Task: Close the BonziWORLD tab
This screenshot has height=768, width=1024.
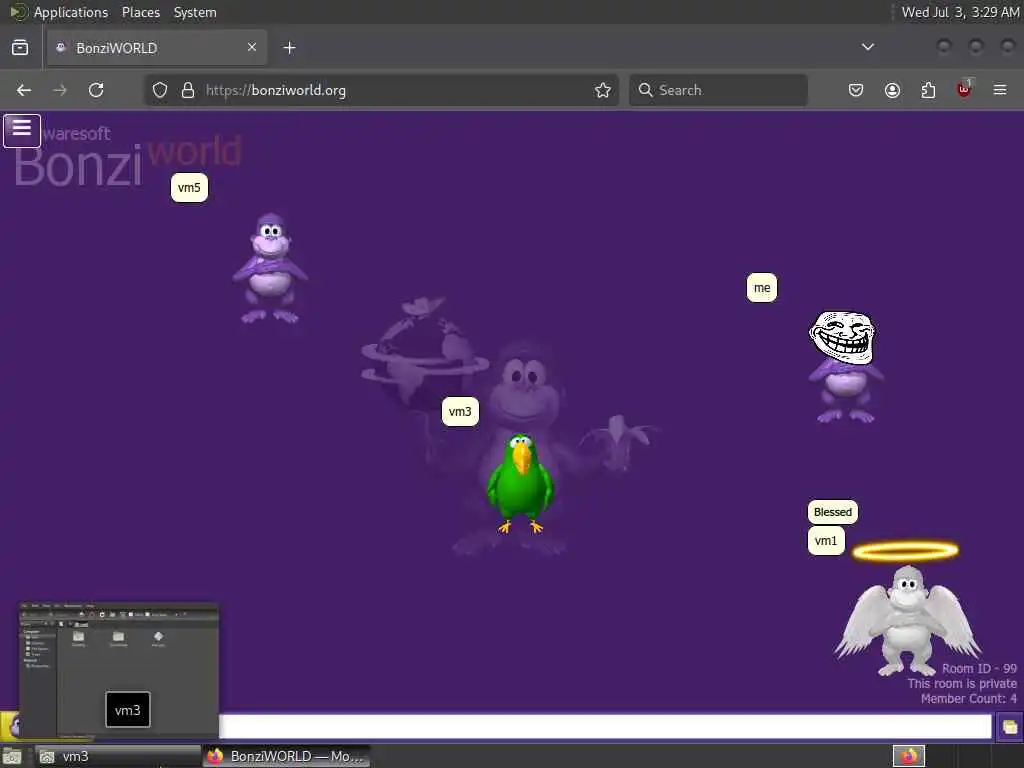Action: (252, 47)
